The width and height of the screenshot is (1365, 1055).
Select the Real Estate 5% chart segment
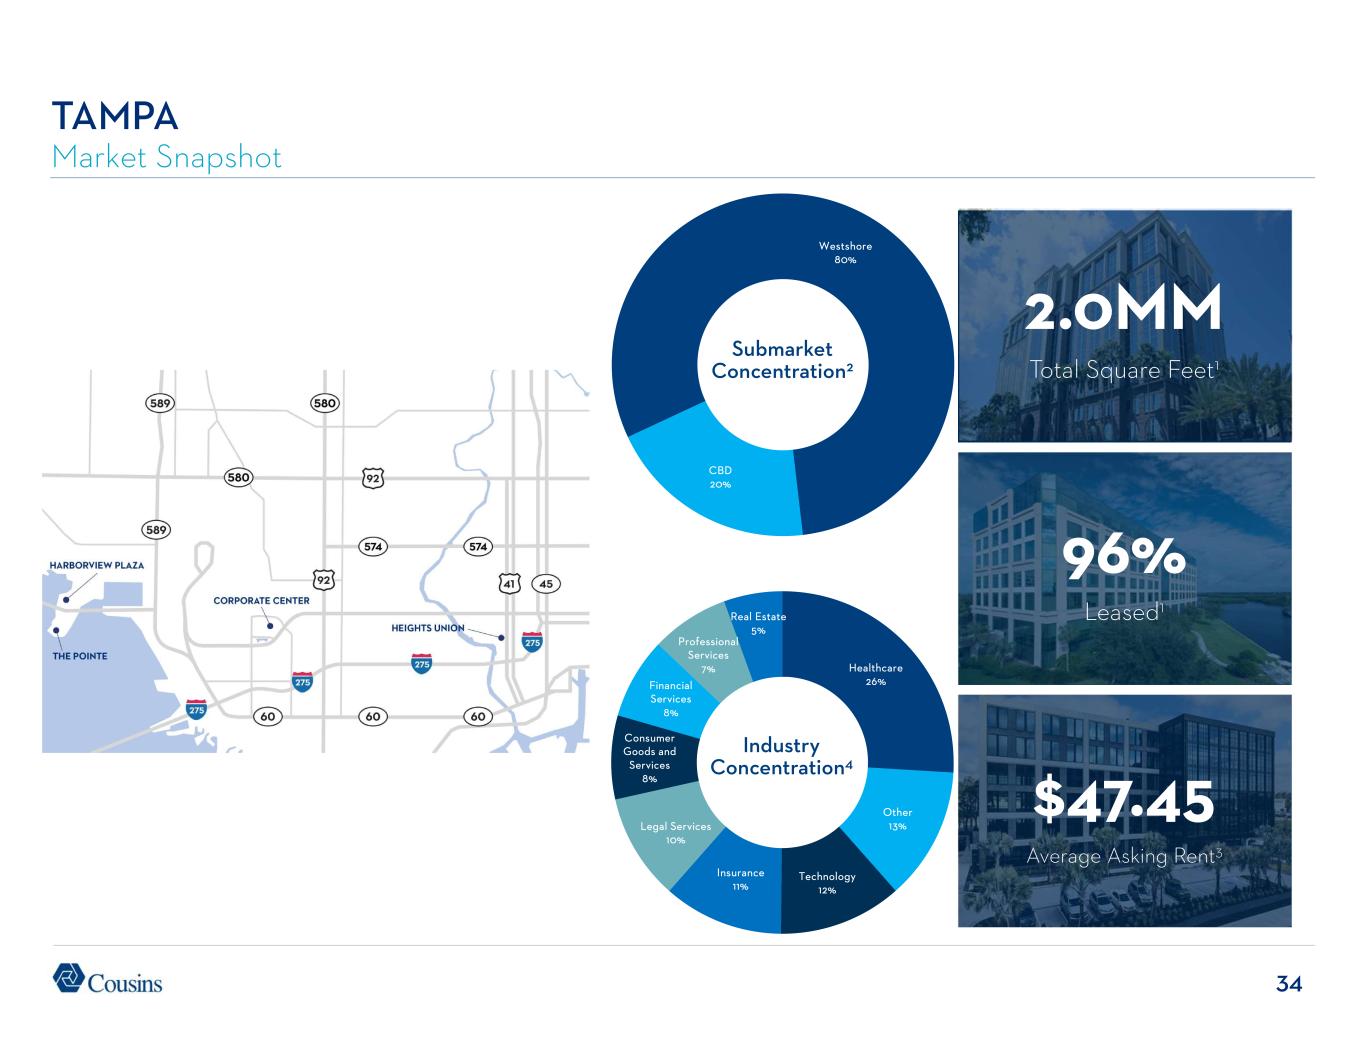click(759, 625)
